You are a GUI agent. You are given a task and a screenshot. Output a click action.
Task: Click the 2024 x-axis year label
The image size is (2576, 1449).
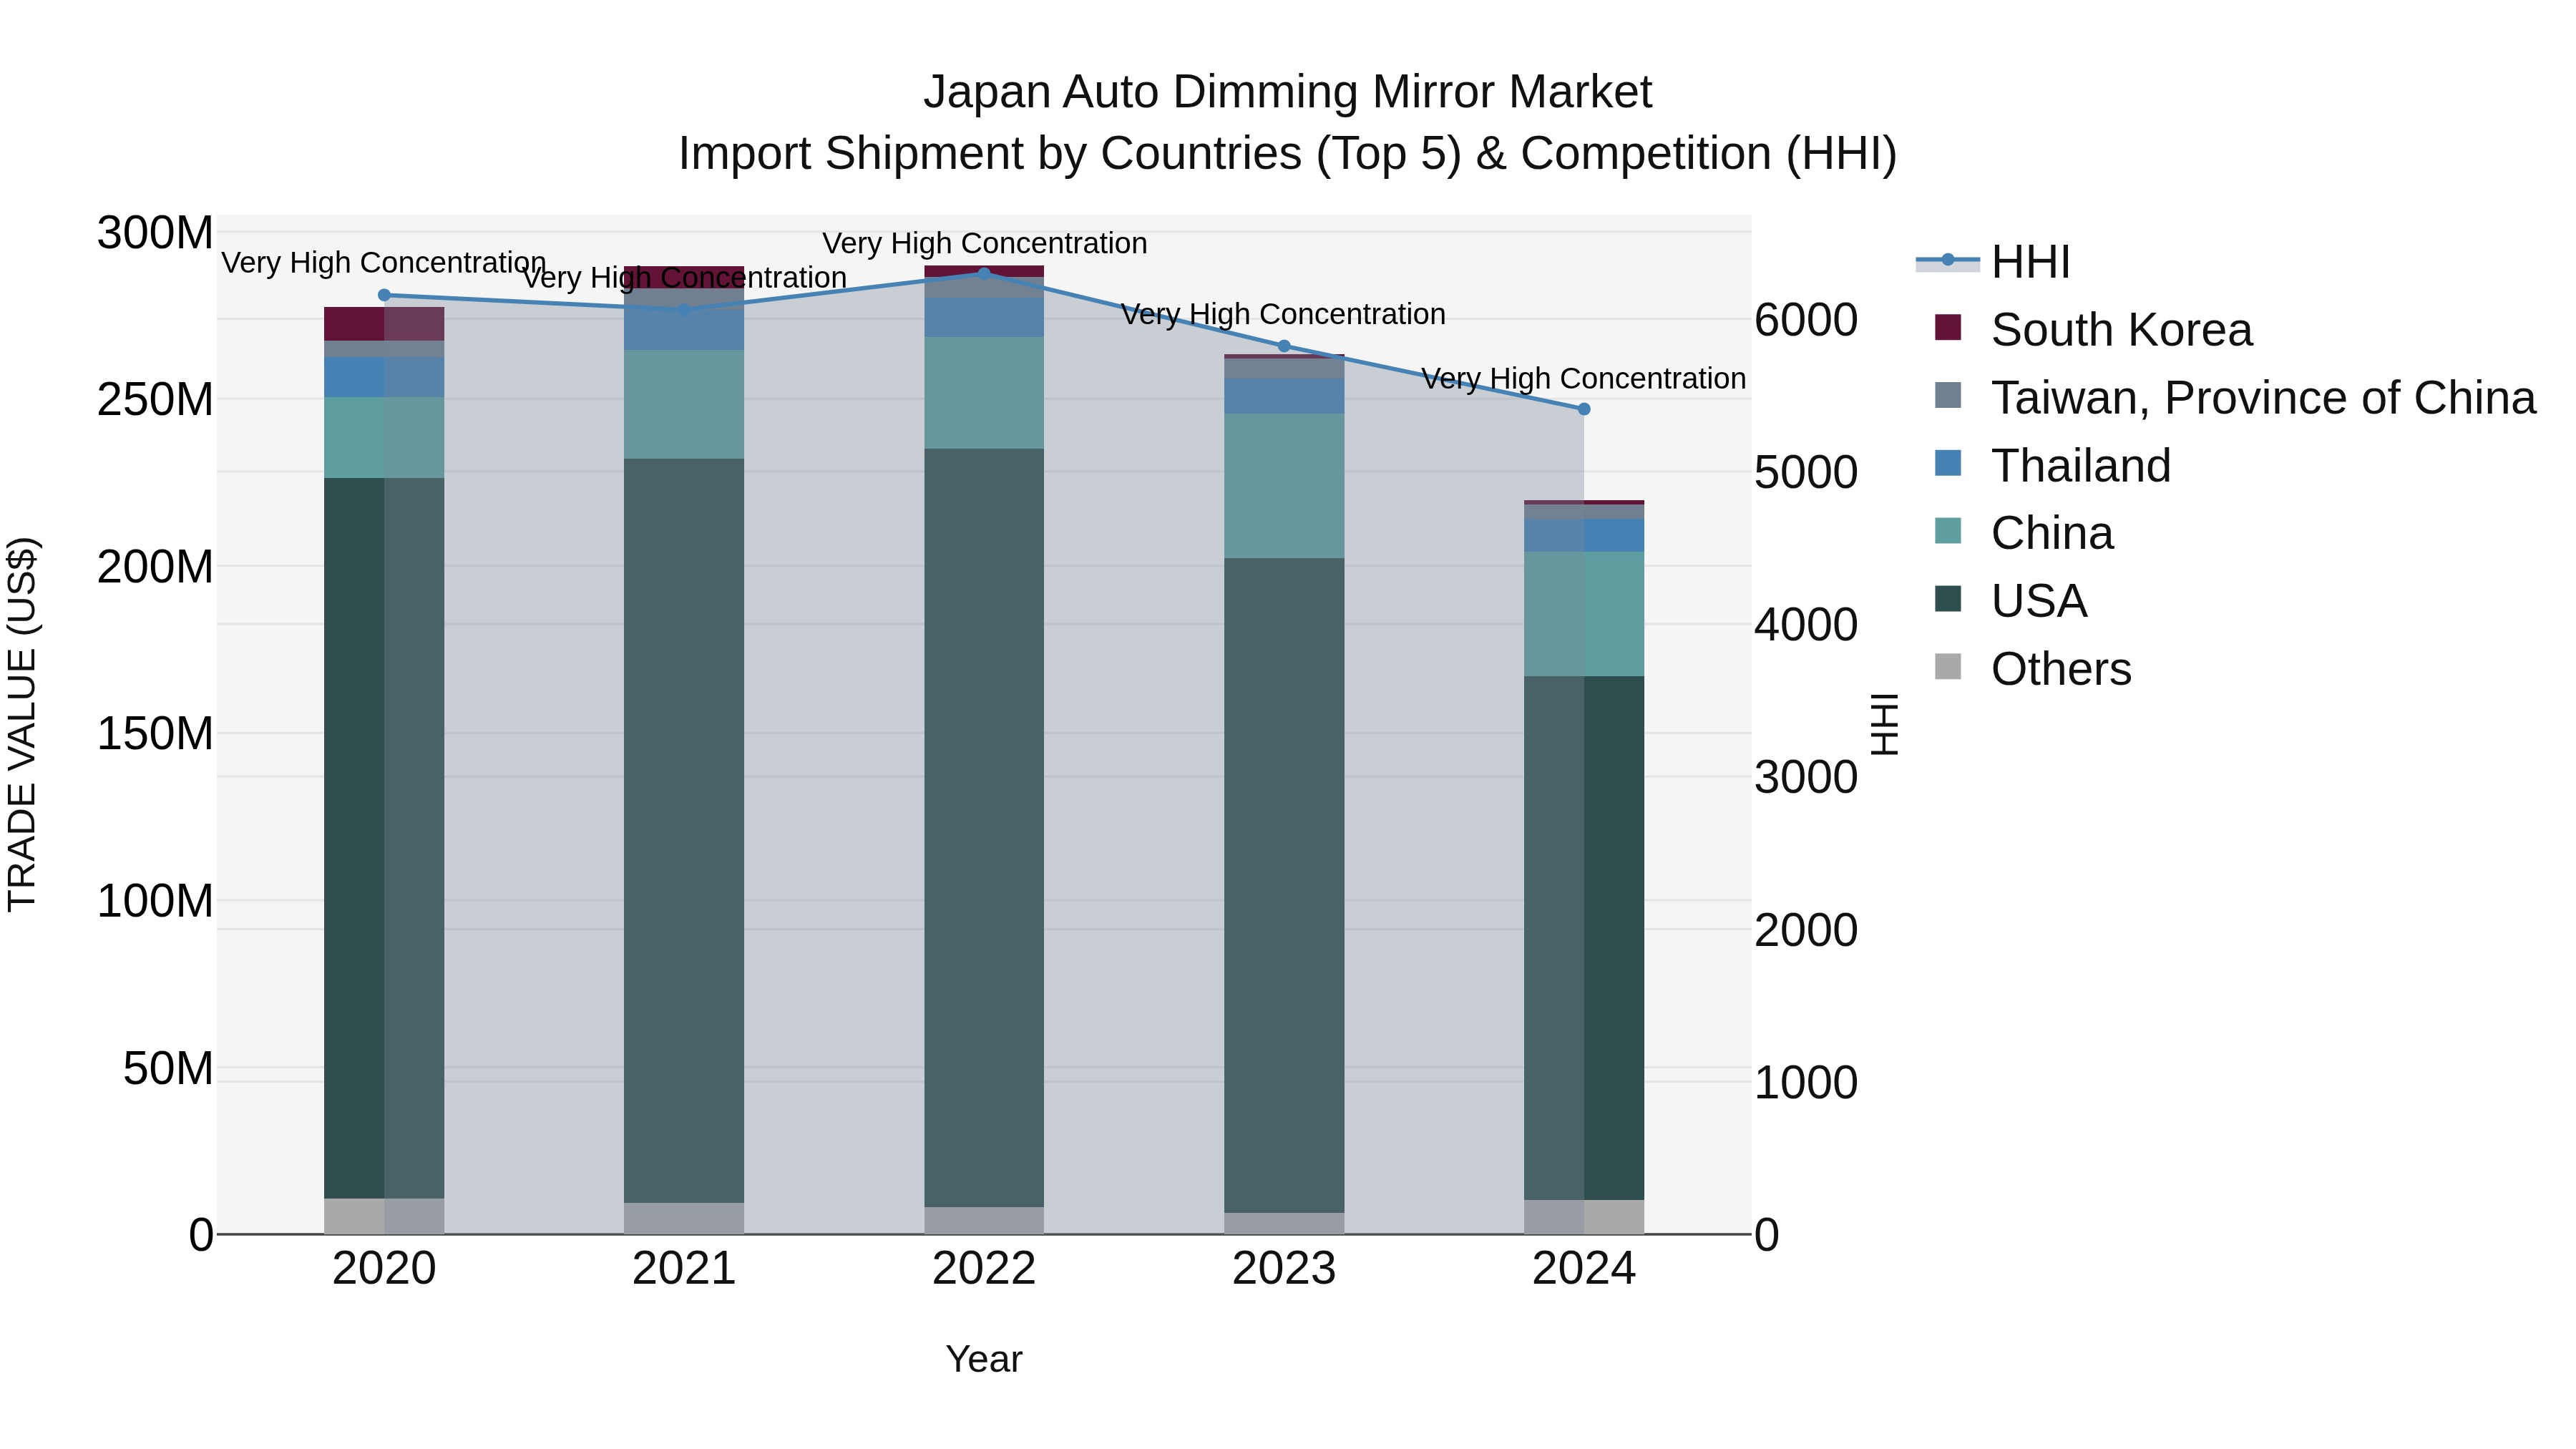[x=1583, y=1269]
